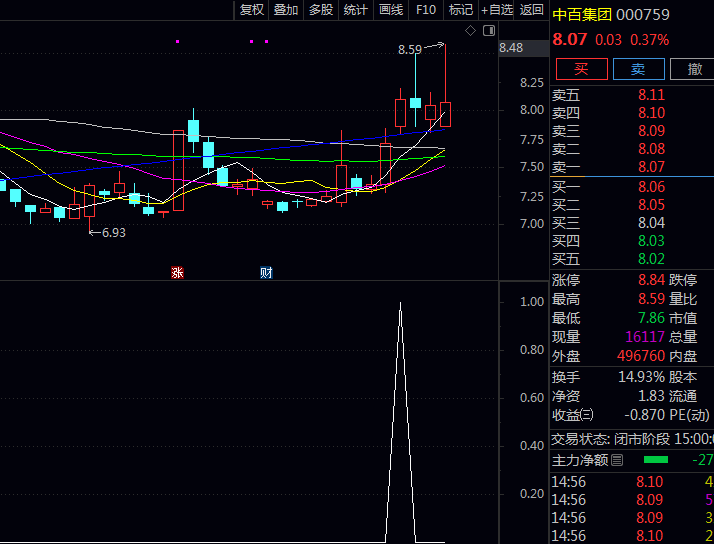Image resolution: width=714 pixels, height=544 pixels.
Task: Open the blue 财 financial marker
Action: click(266, 273)
